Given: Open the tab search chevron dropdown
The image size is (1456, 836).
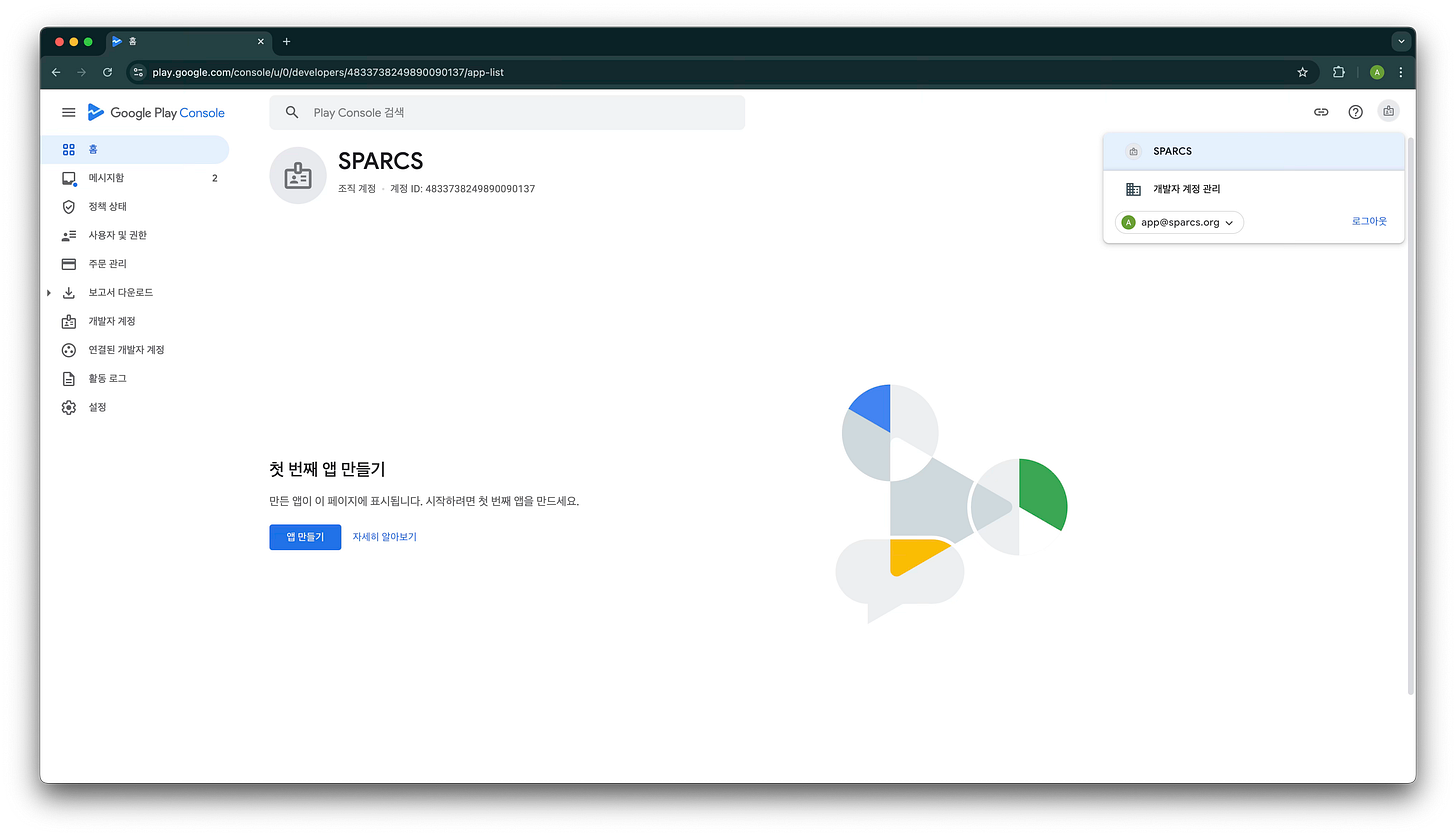Looking at the screenshot, I should (x=1400, y=42).
